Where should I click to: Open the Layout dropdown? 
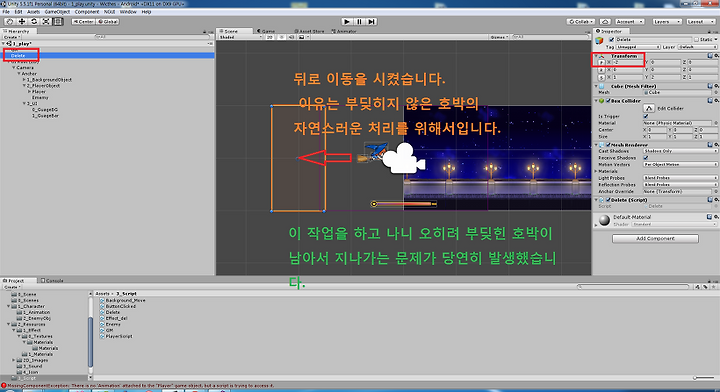(x=700, y=22)
